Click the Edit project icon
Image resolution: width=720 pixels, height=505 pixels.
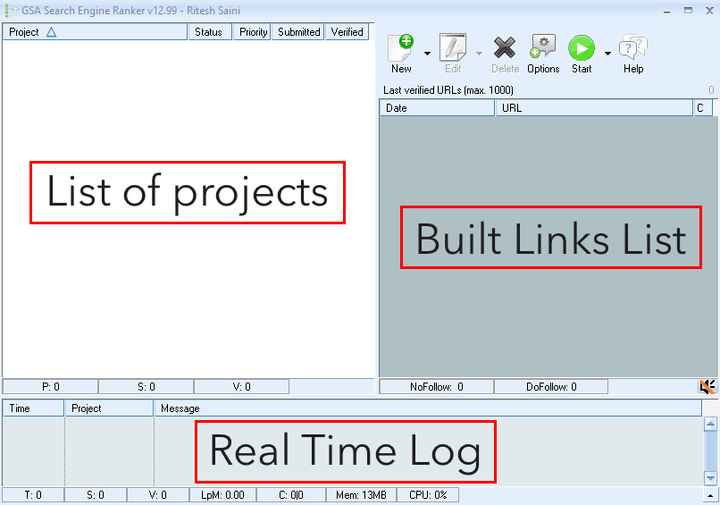pyautogui.click(x=453, y=48)
